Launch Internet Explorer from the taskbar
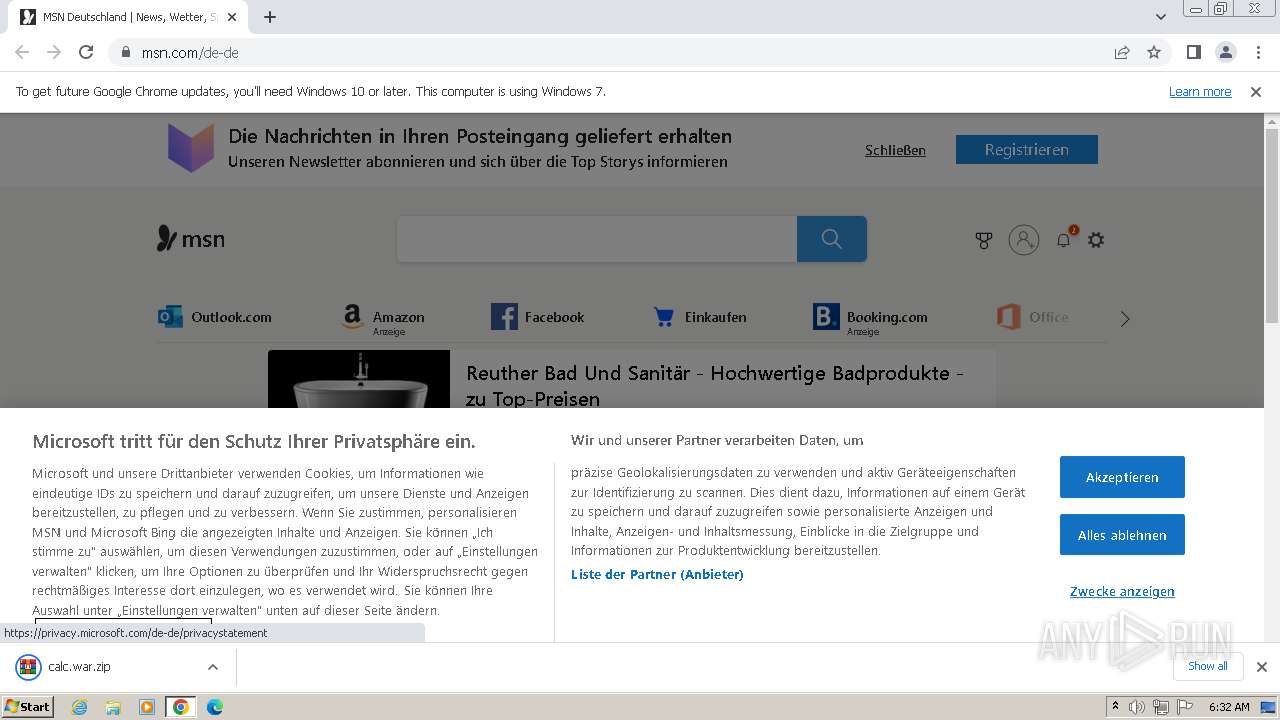Screen dimensions: 1280x720 (x=79, y=707)
